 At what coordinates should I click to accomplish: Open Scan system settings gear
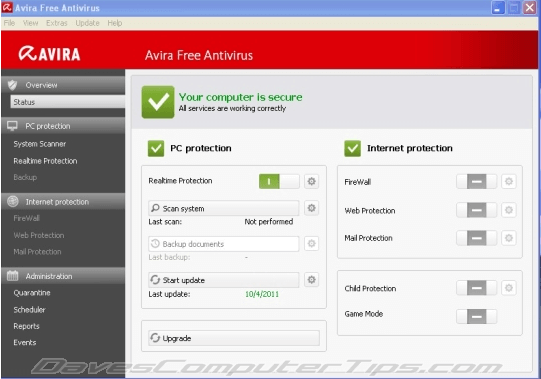click(x=311, y=208)
